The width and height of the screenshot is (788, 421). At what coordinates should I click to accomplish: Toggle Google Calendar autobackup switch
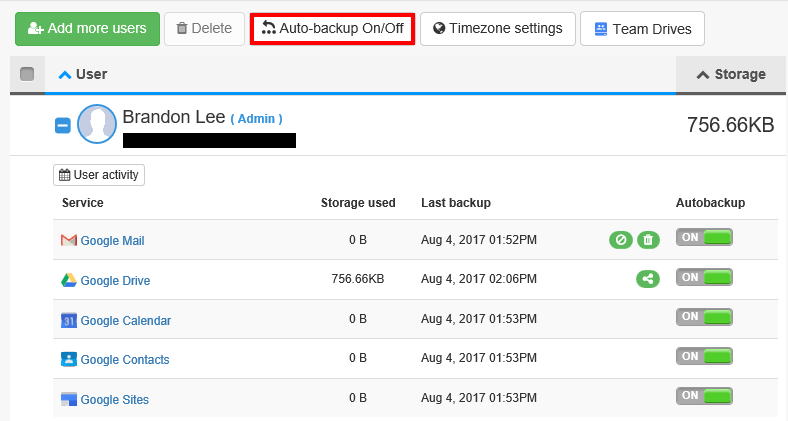tap(704, 317)
